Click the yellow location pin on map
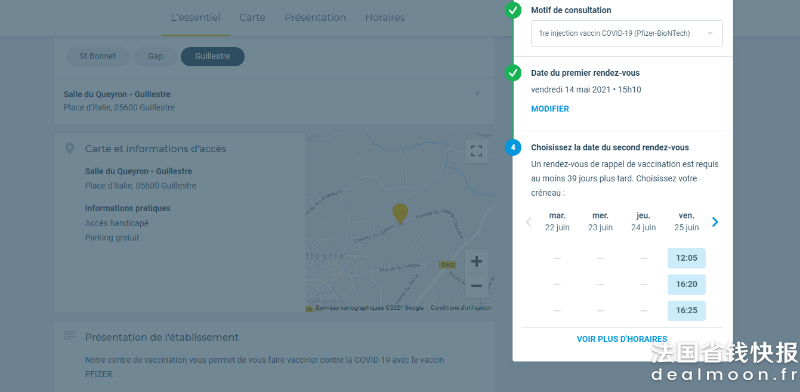800x392 pixels. coord(400,213)
